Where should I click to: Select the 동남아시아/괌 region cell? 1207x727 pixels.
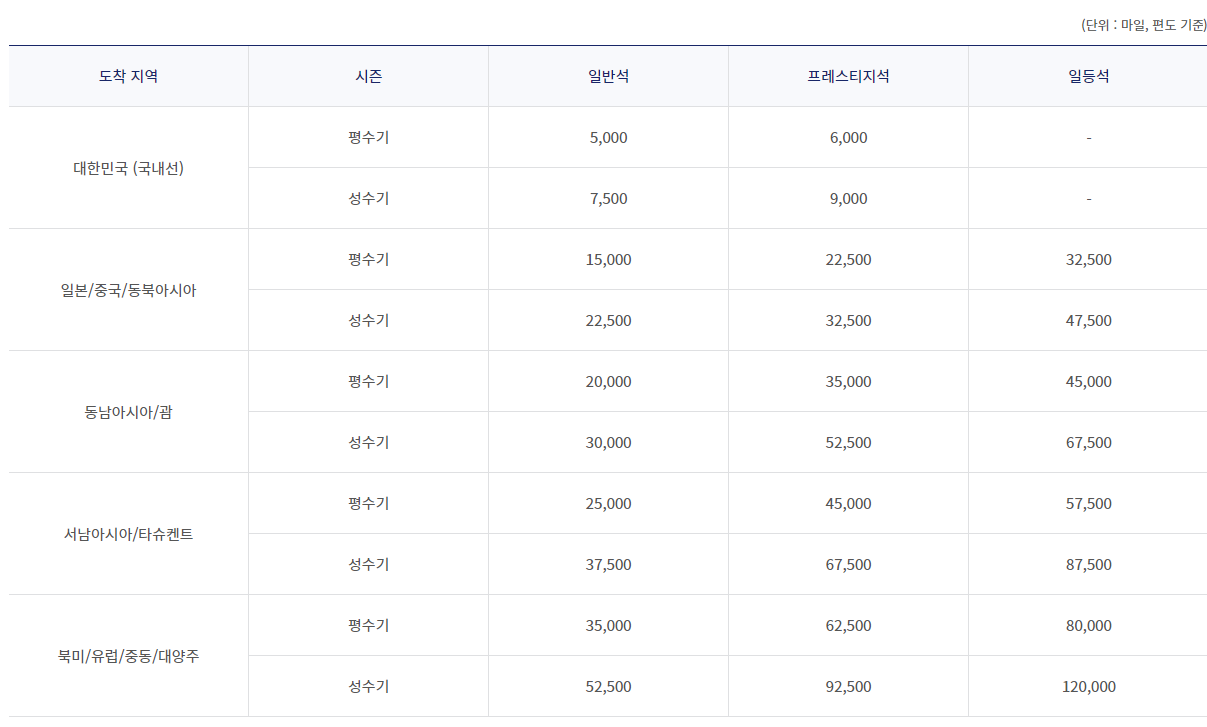point(128,412)
